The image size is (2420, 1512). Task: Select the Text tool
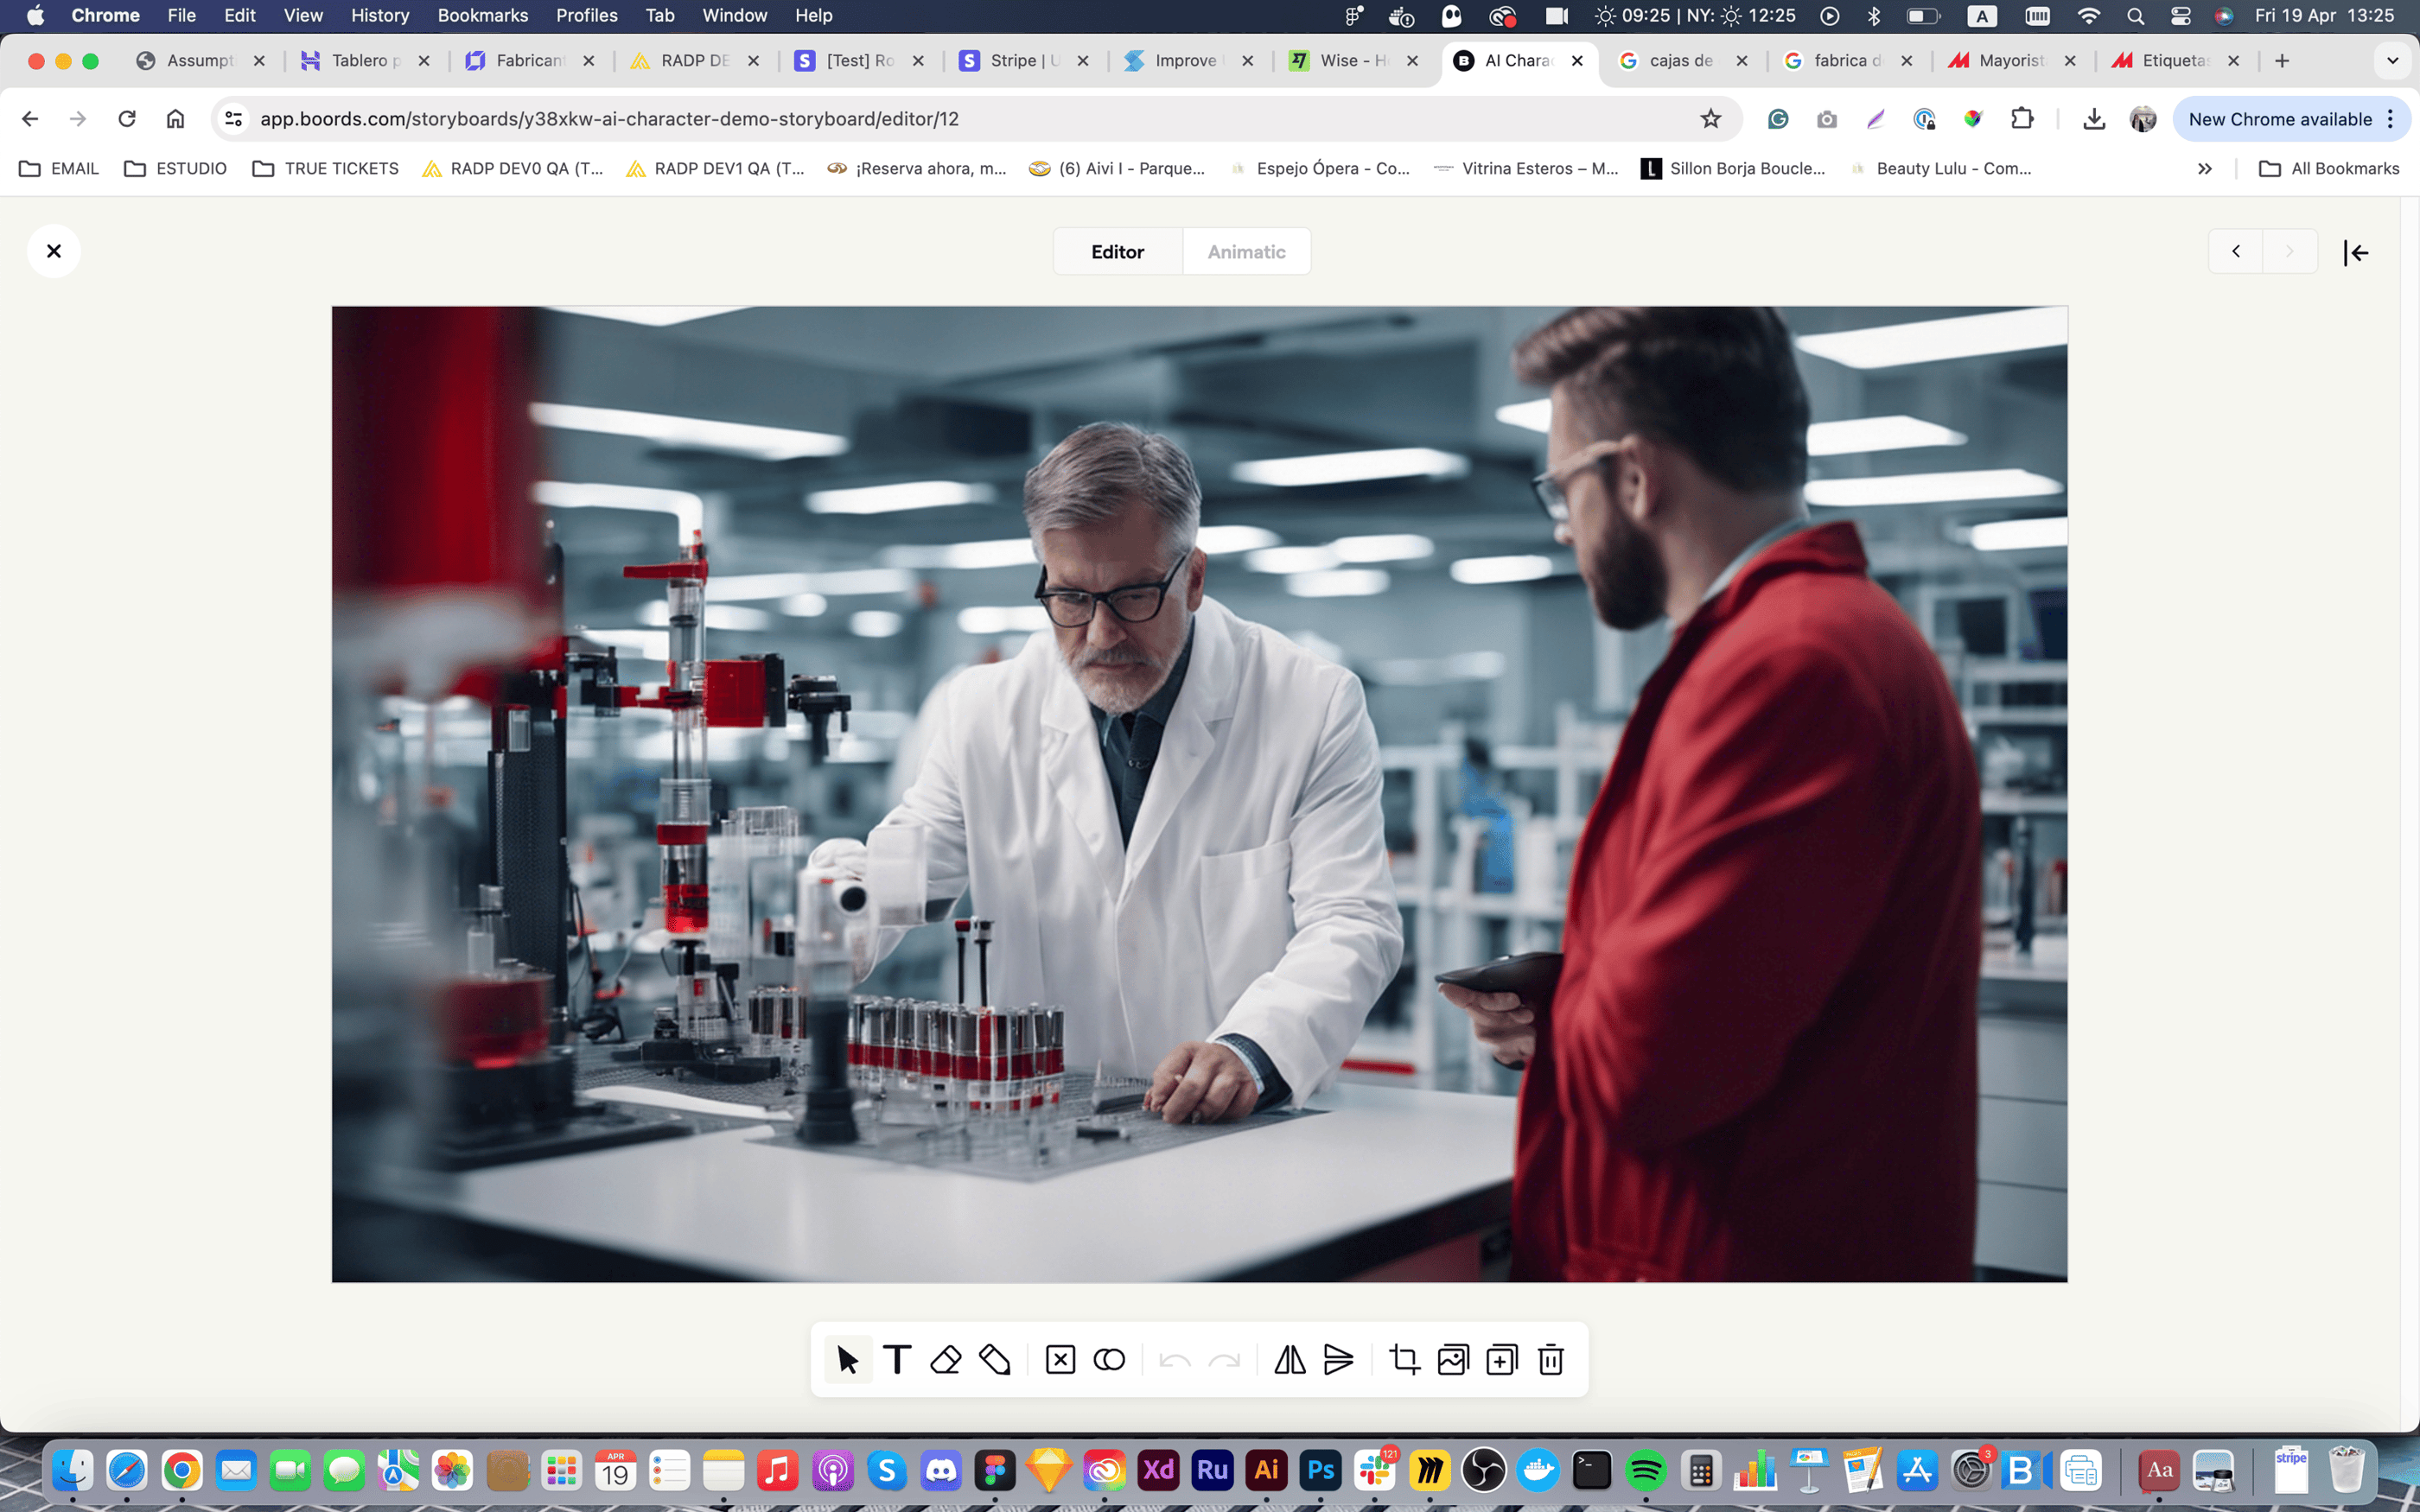click(897, 1360)
